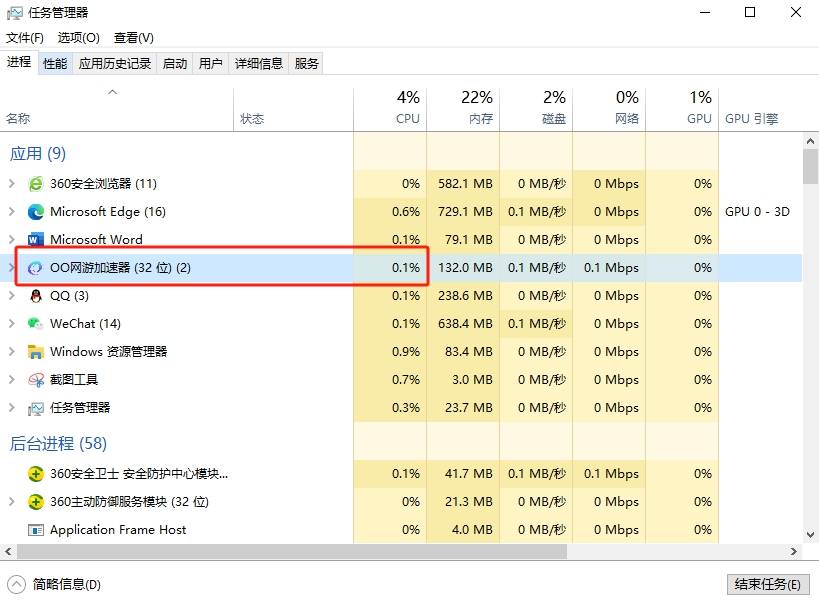
Task: Click the 238.6 MB memory cell
Action: (x=465, y=296)
